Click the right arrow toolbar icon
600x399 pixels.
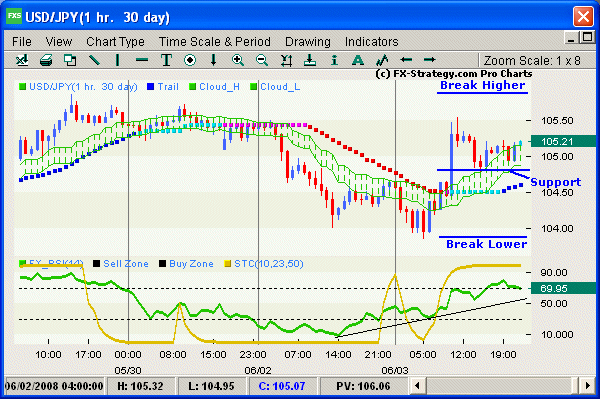point(430,60)
